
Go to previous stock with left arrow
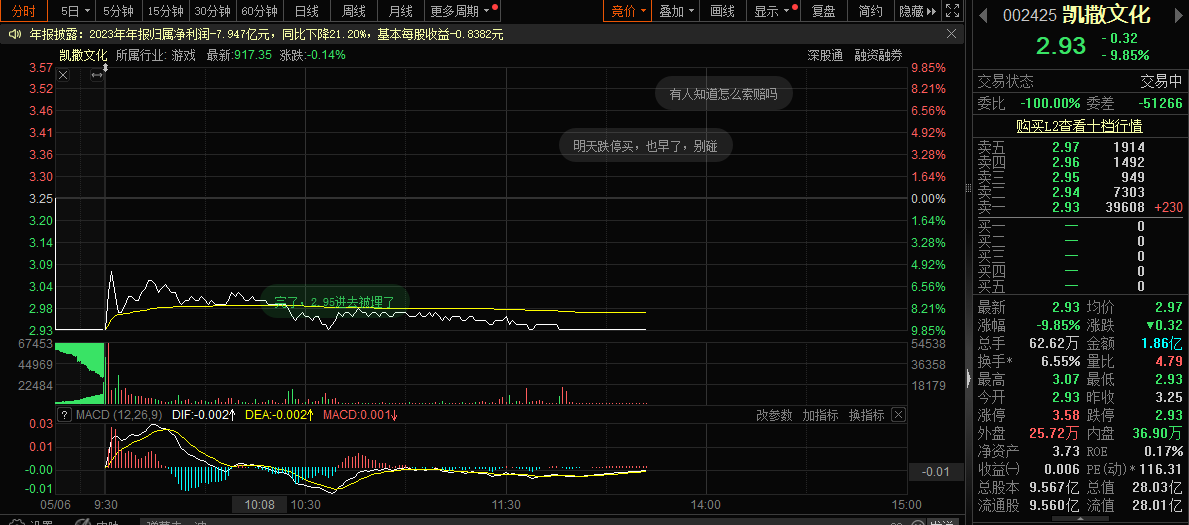tap(981, 15)
